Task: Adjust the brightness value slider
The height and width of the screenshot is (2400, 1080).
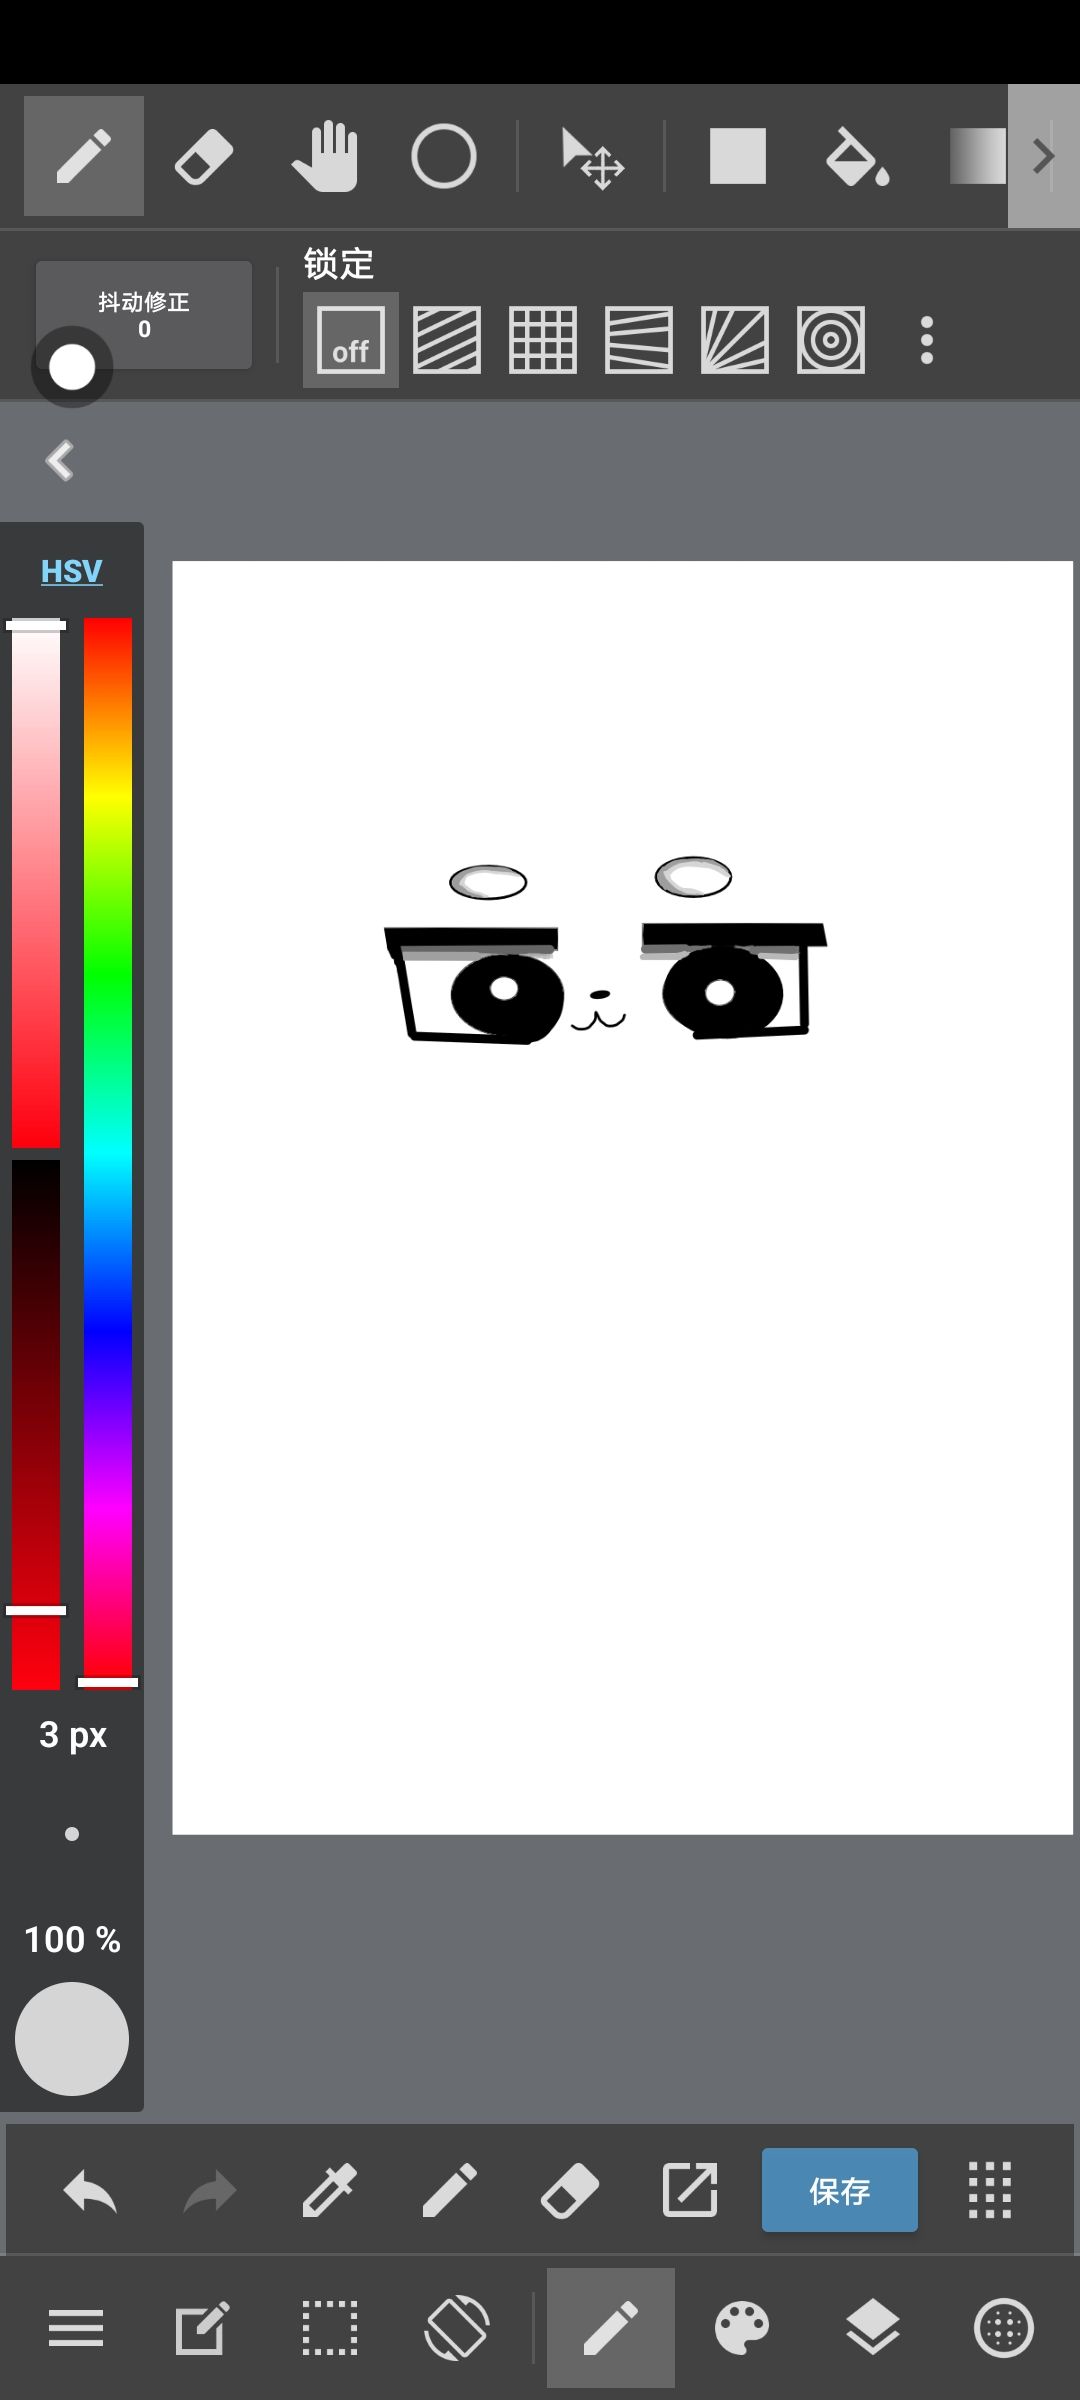Action: pyautogui.click(x=36, y=1425)
